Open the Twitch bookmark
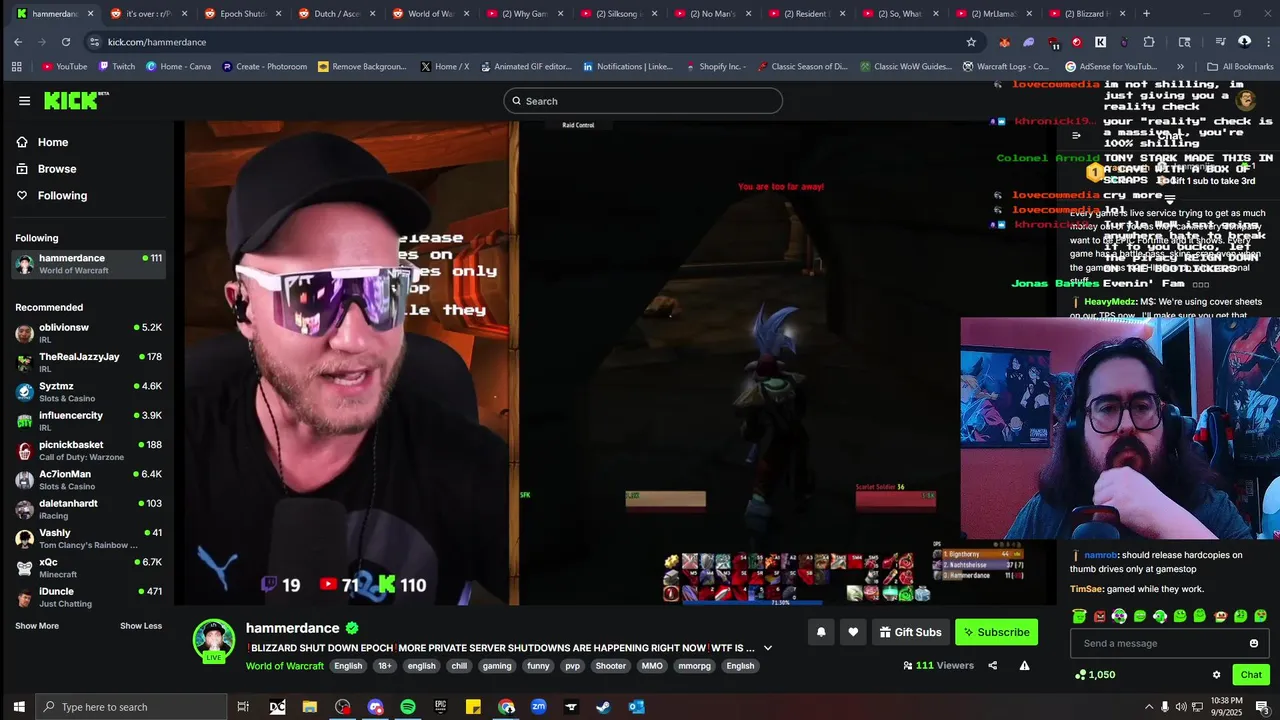 pyautogui.click(x=117, y=67)
